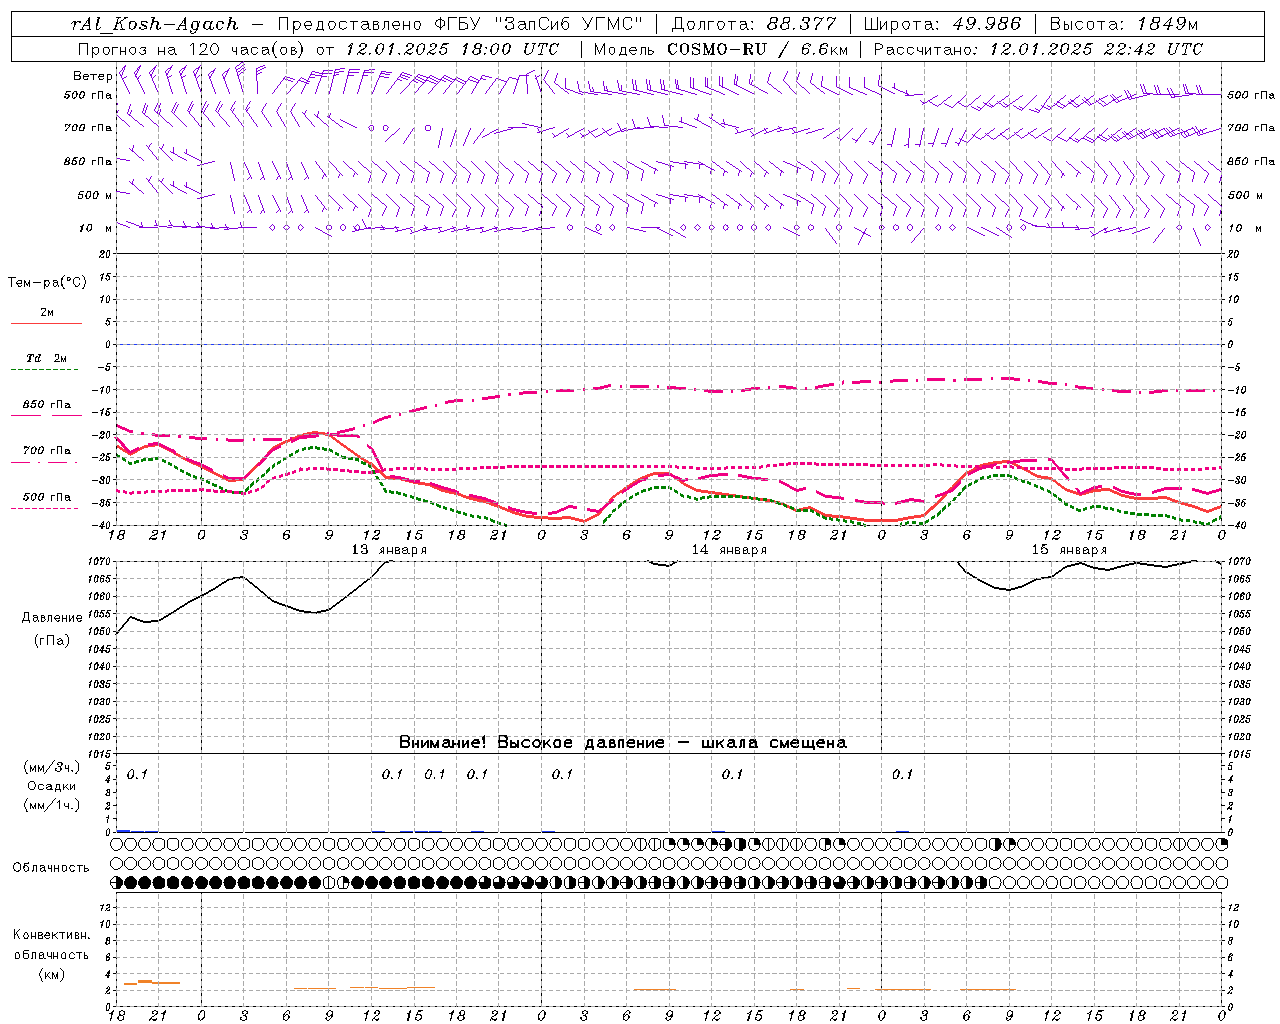Click the forecast start 12.01.2025 18:00 UTC

click(452, 49)
